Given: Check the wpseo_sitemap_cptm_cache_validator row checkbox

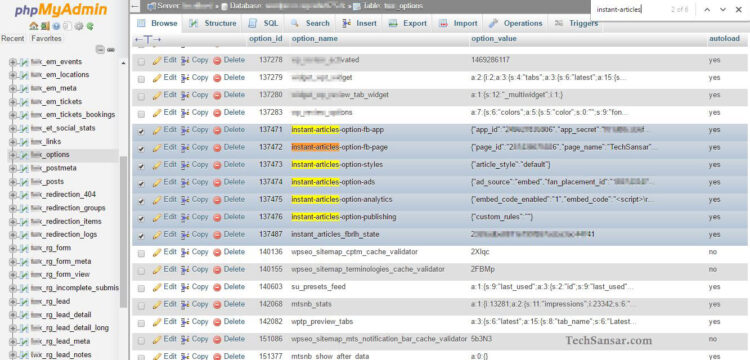Looking at the screenshot, I should [x=141, y=253].
